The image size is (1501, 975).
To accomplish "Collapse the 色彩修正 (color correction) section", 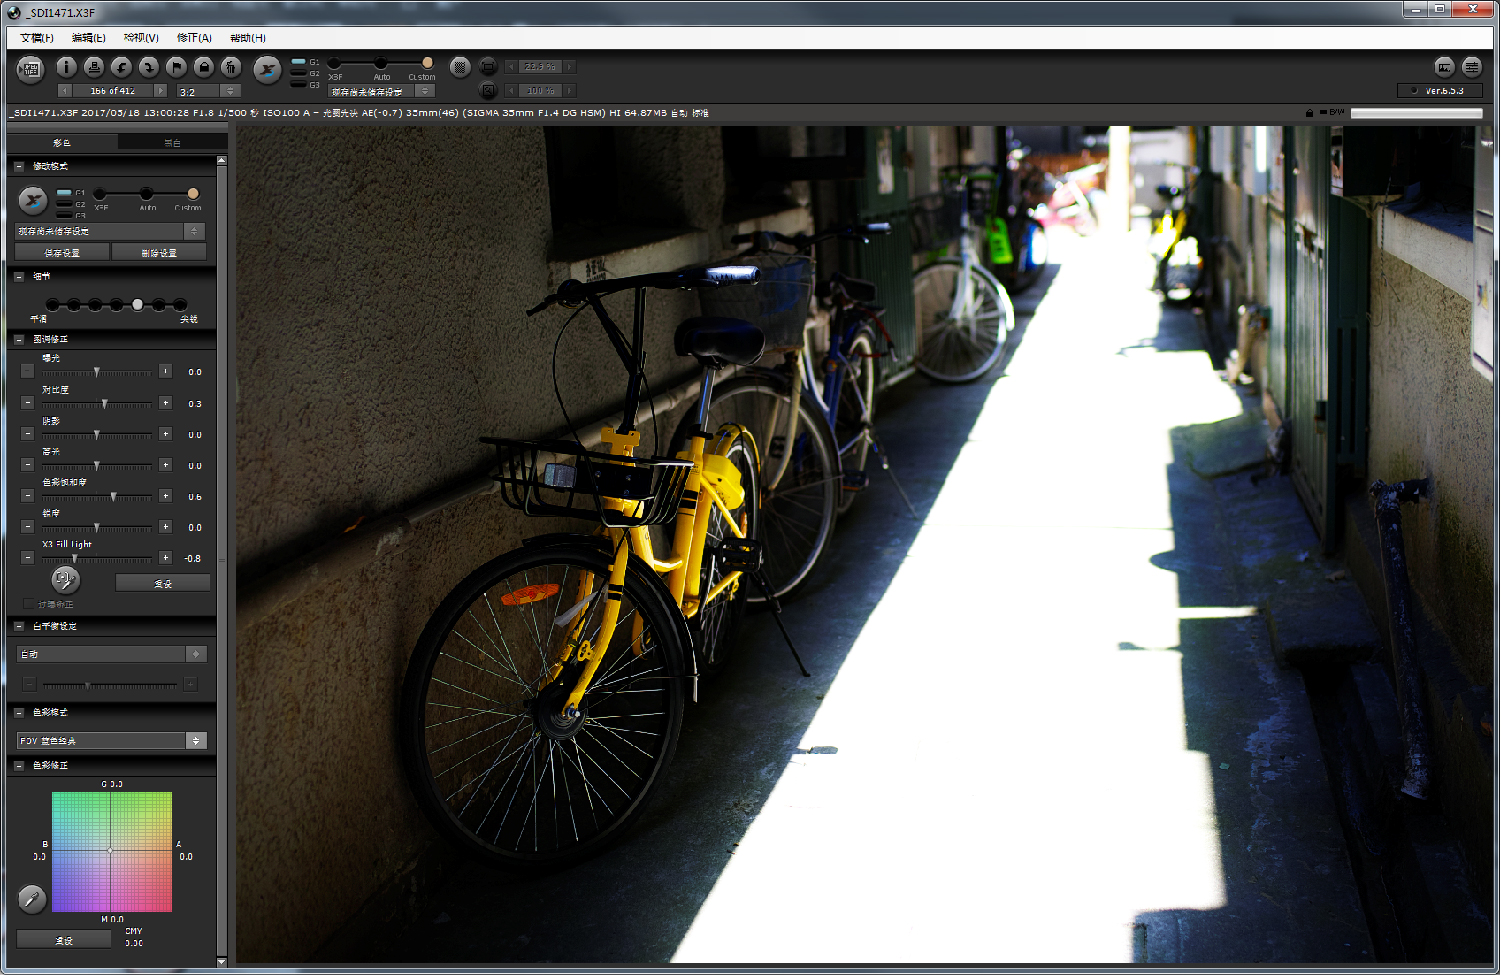I will coord(19,765).
